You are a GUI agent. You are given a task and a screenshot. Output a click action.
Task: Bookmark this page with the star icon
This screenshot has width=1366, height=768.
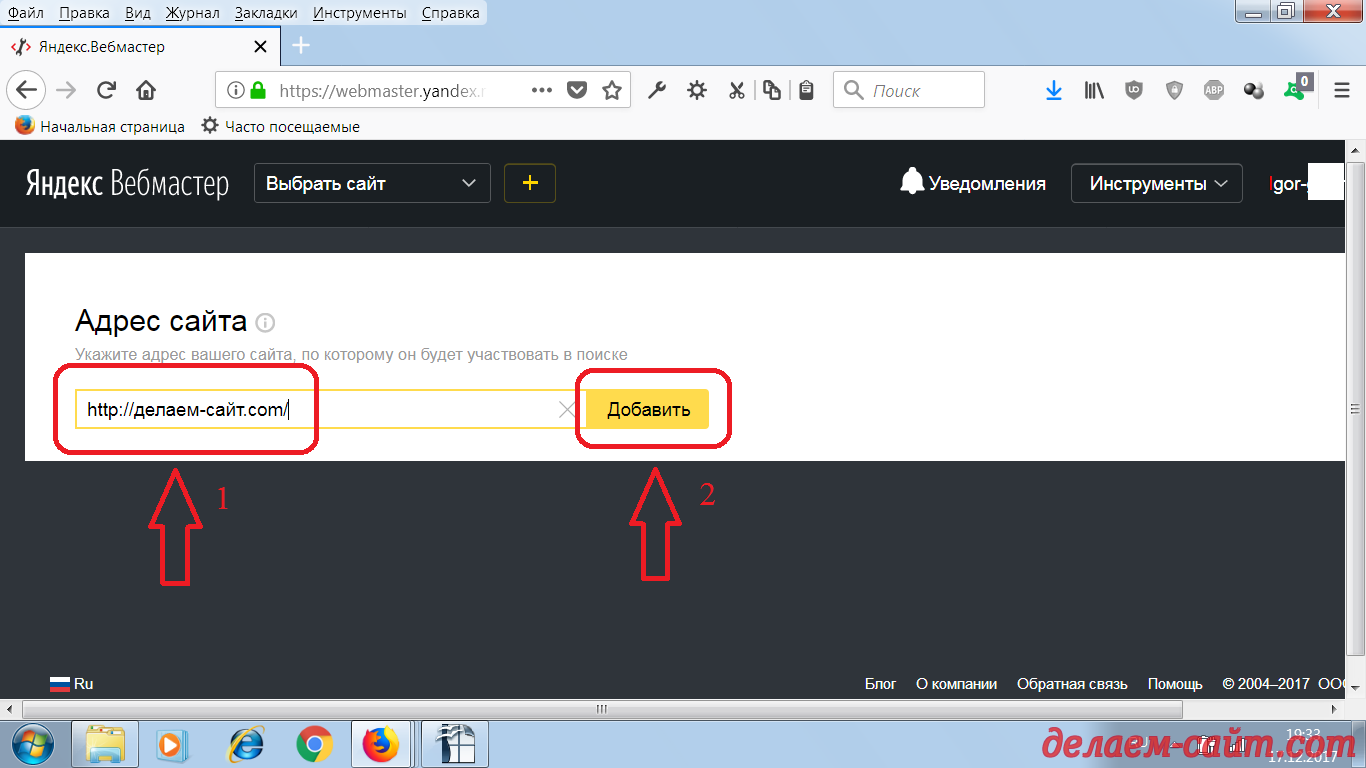pyautogui.click(x=612, y=90)
